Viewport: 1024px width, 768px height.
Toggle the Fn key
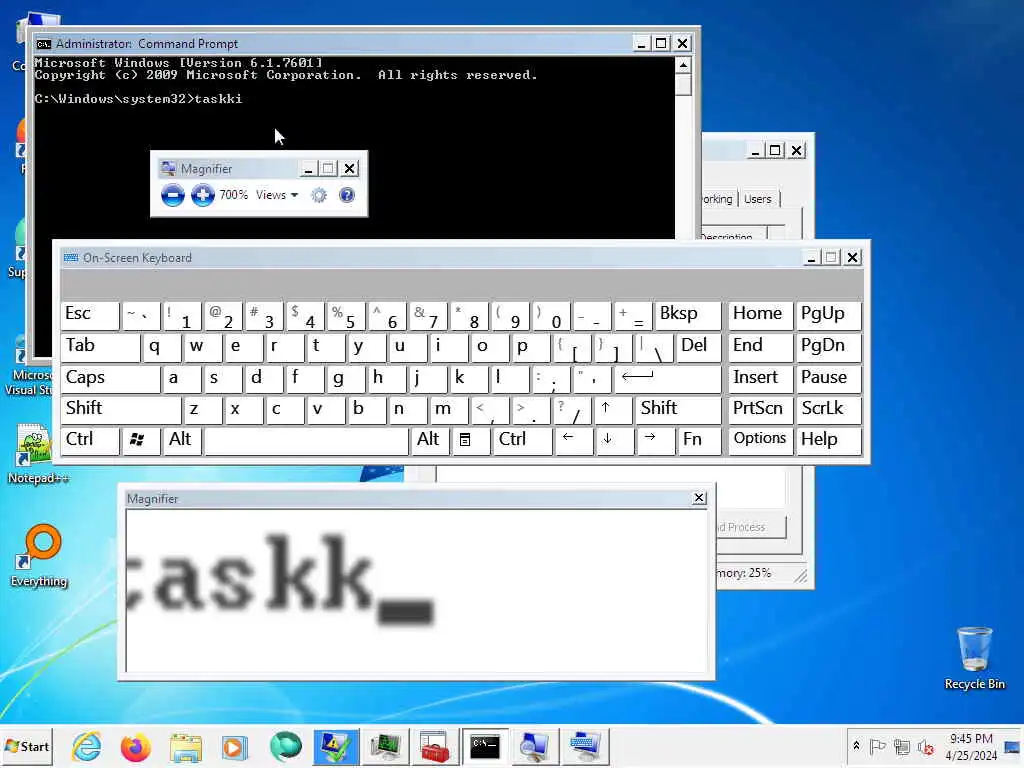pyautogui.click(x=698, y=440)
